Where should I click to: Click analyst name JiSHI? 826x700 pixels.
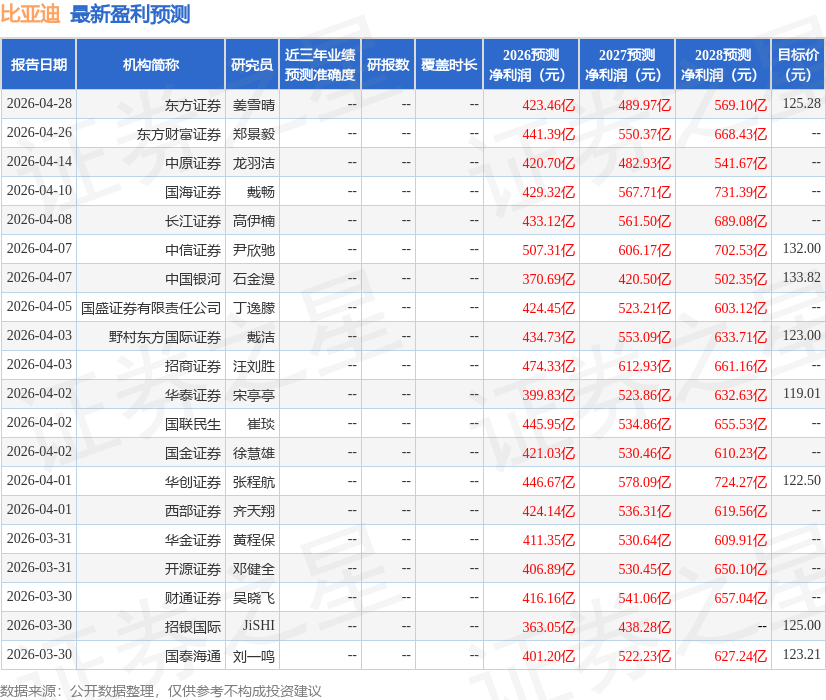pyautogui.click(x=259, y=625)
